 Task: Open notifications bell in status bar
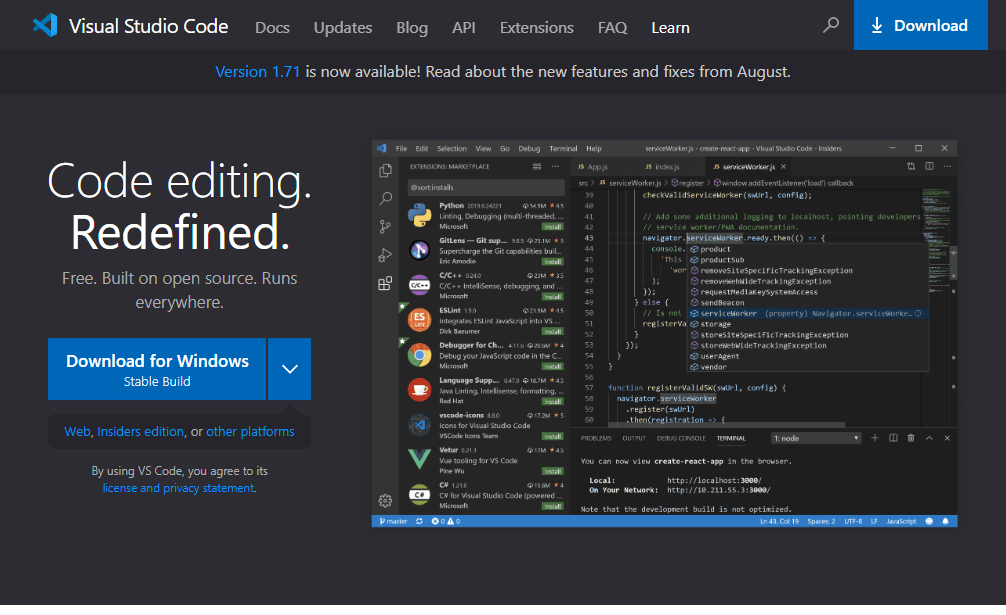946,521
